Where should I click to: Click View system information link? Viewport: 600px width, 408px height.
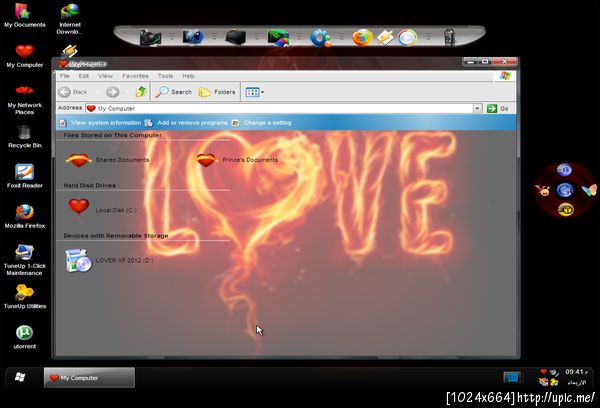pos(101,122)
